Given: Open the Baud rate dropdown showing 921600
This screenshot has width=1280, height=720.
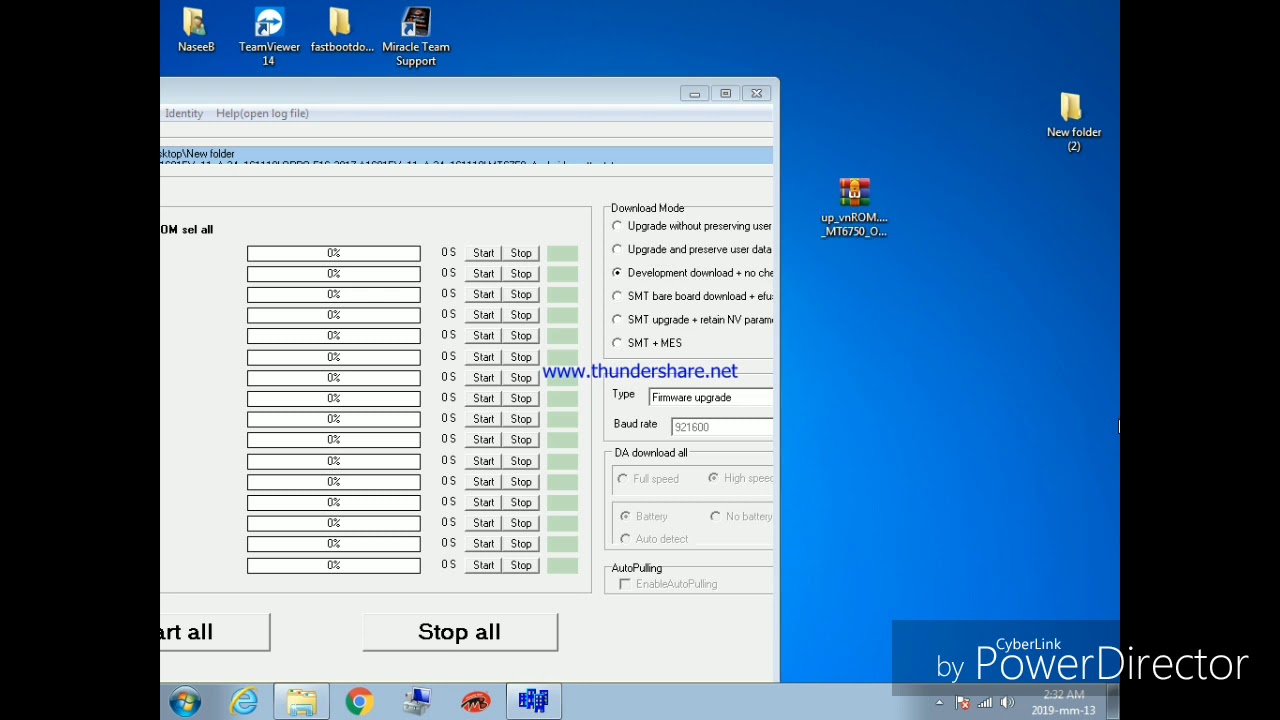Looking at the screenshot, I should pyautogui.click(x=721, y=427).
